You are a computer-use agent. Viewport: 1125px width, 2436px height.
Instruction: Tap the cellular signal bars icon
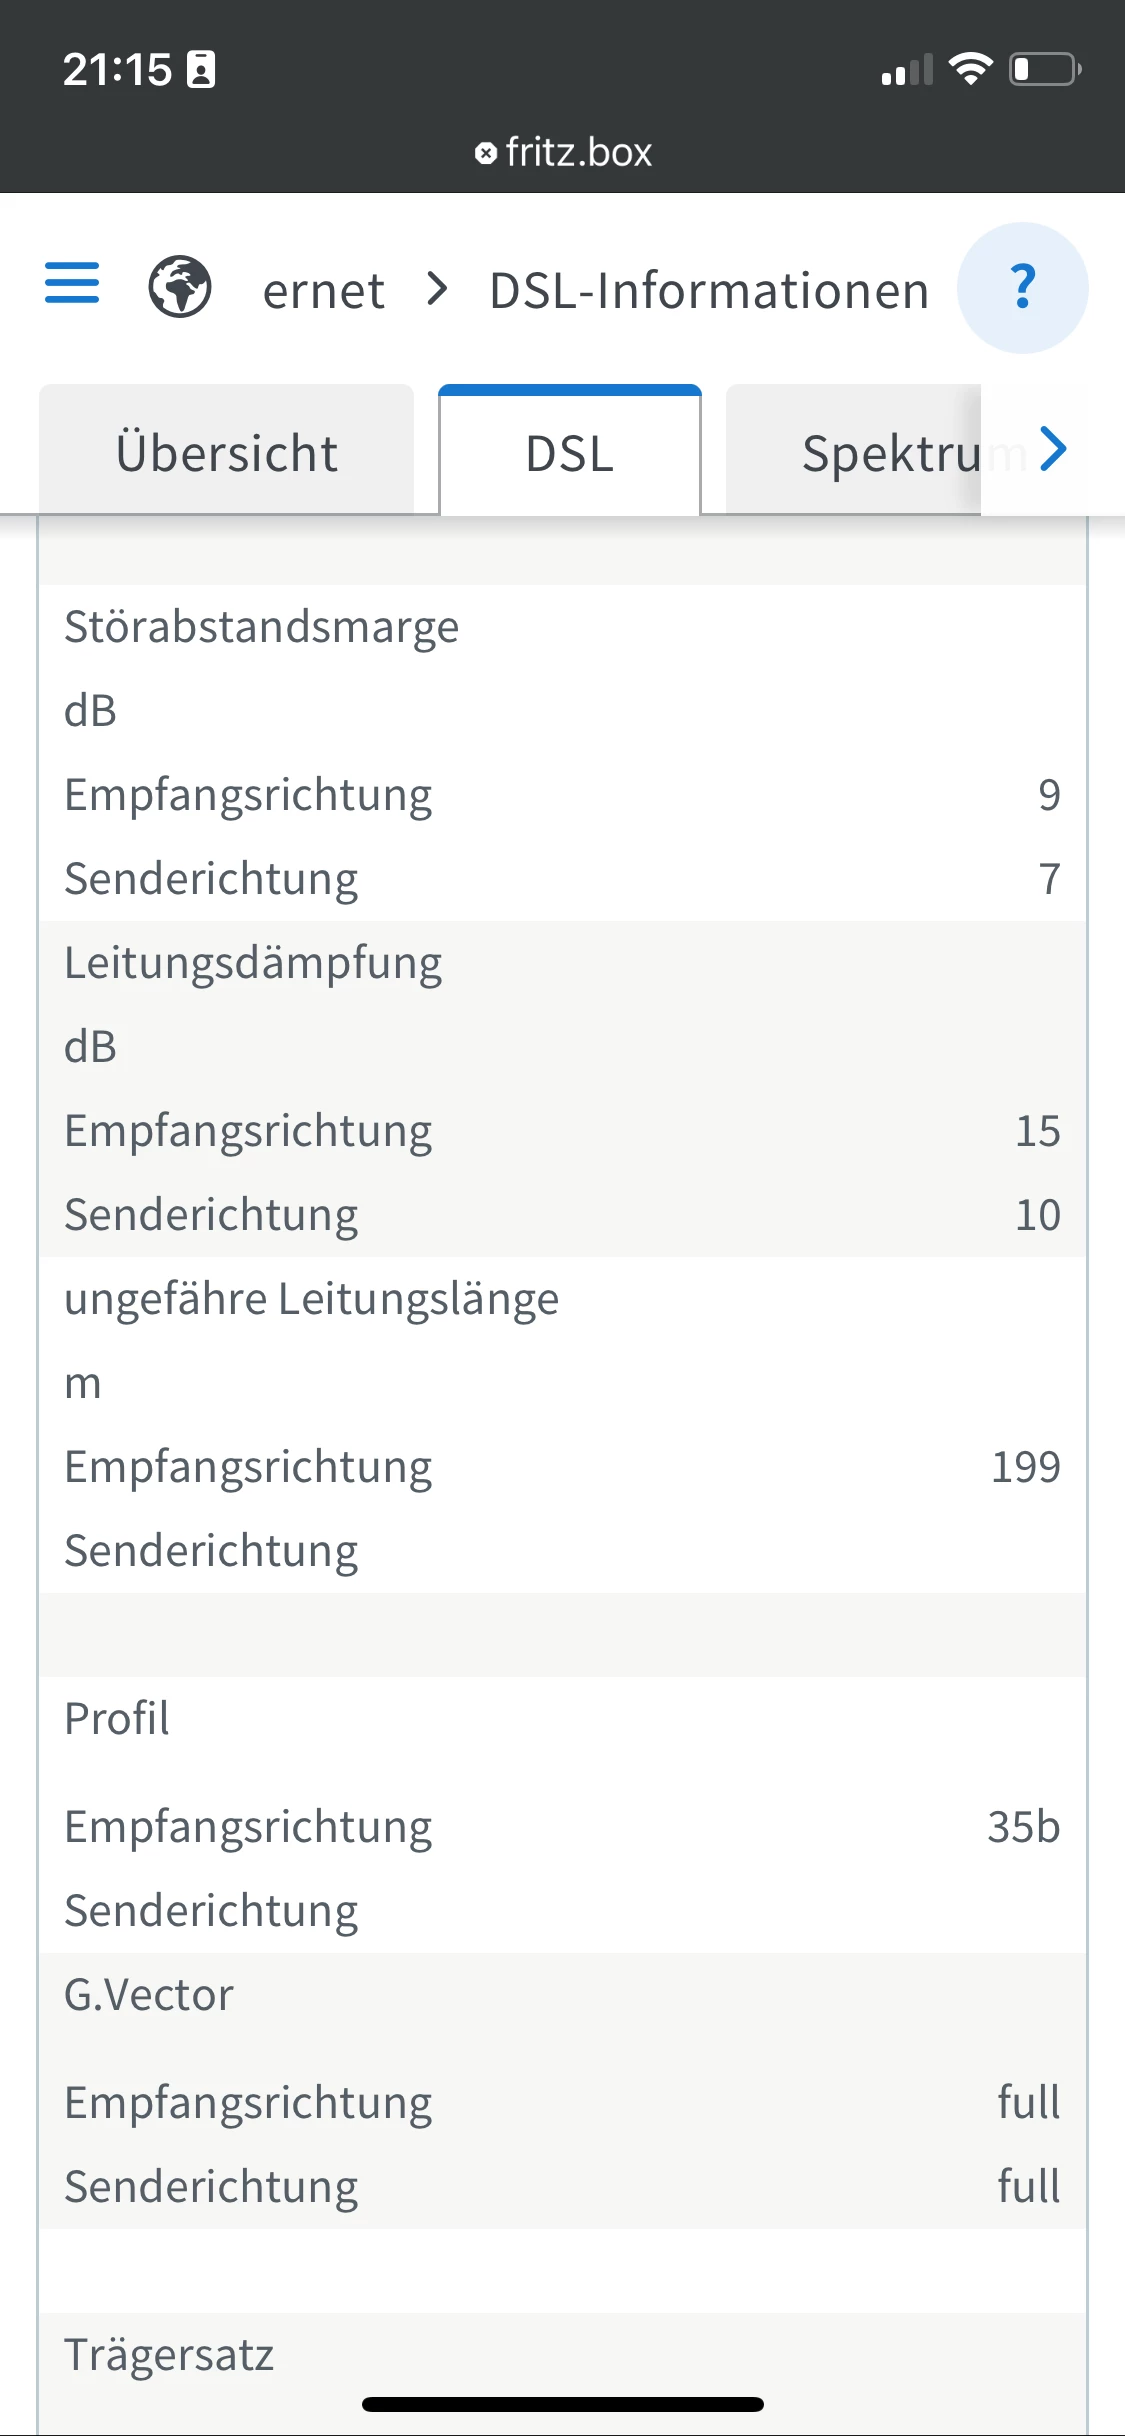[906, 70]
